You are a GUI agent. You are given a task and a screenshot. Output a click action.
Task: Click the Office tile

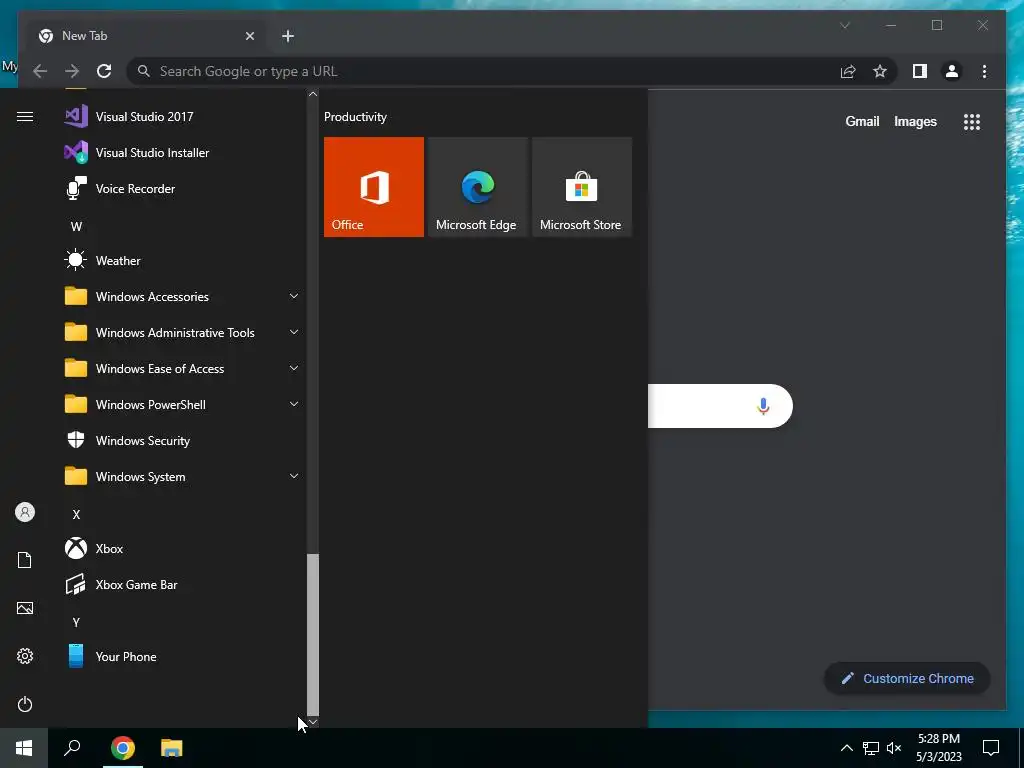click(x=374, y=187)
